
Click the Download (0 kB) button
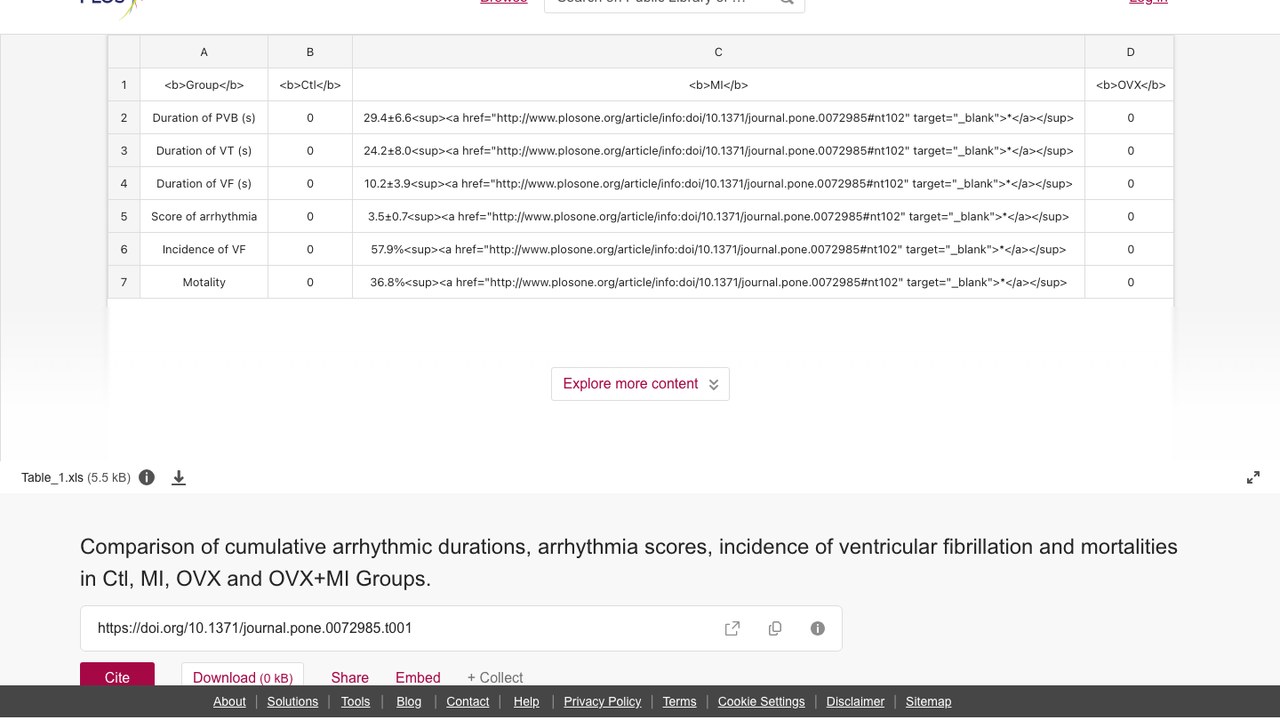click(x=243, y=676)
